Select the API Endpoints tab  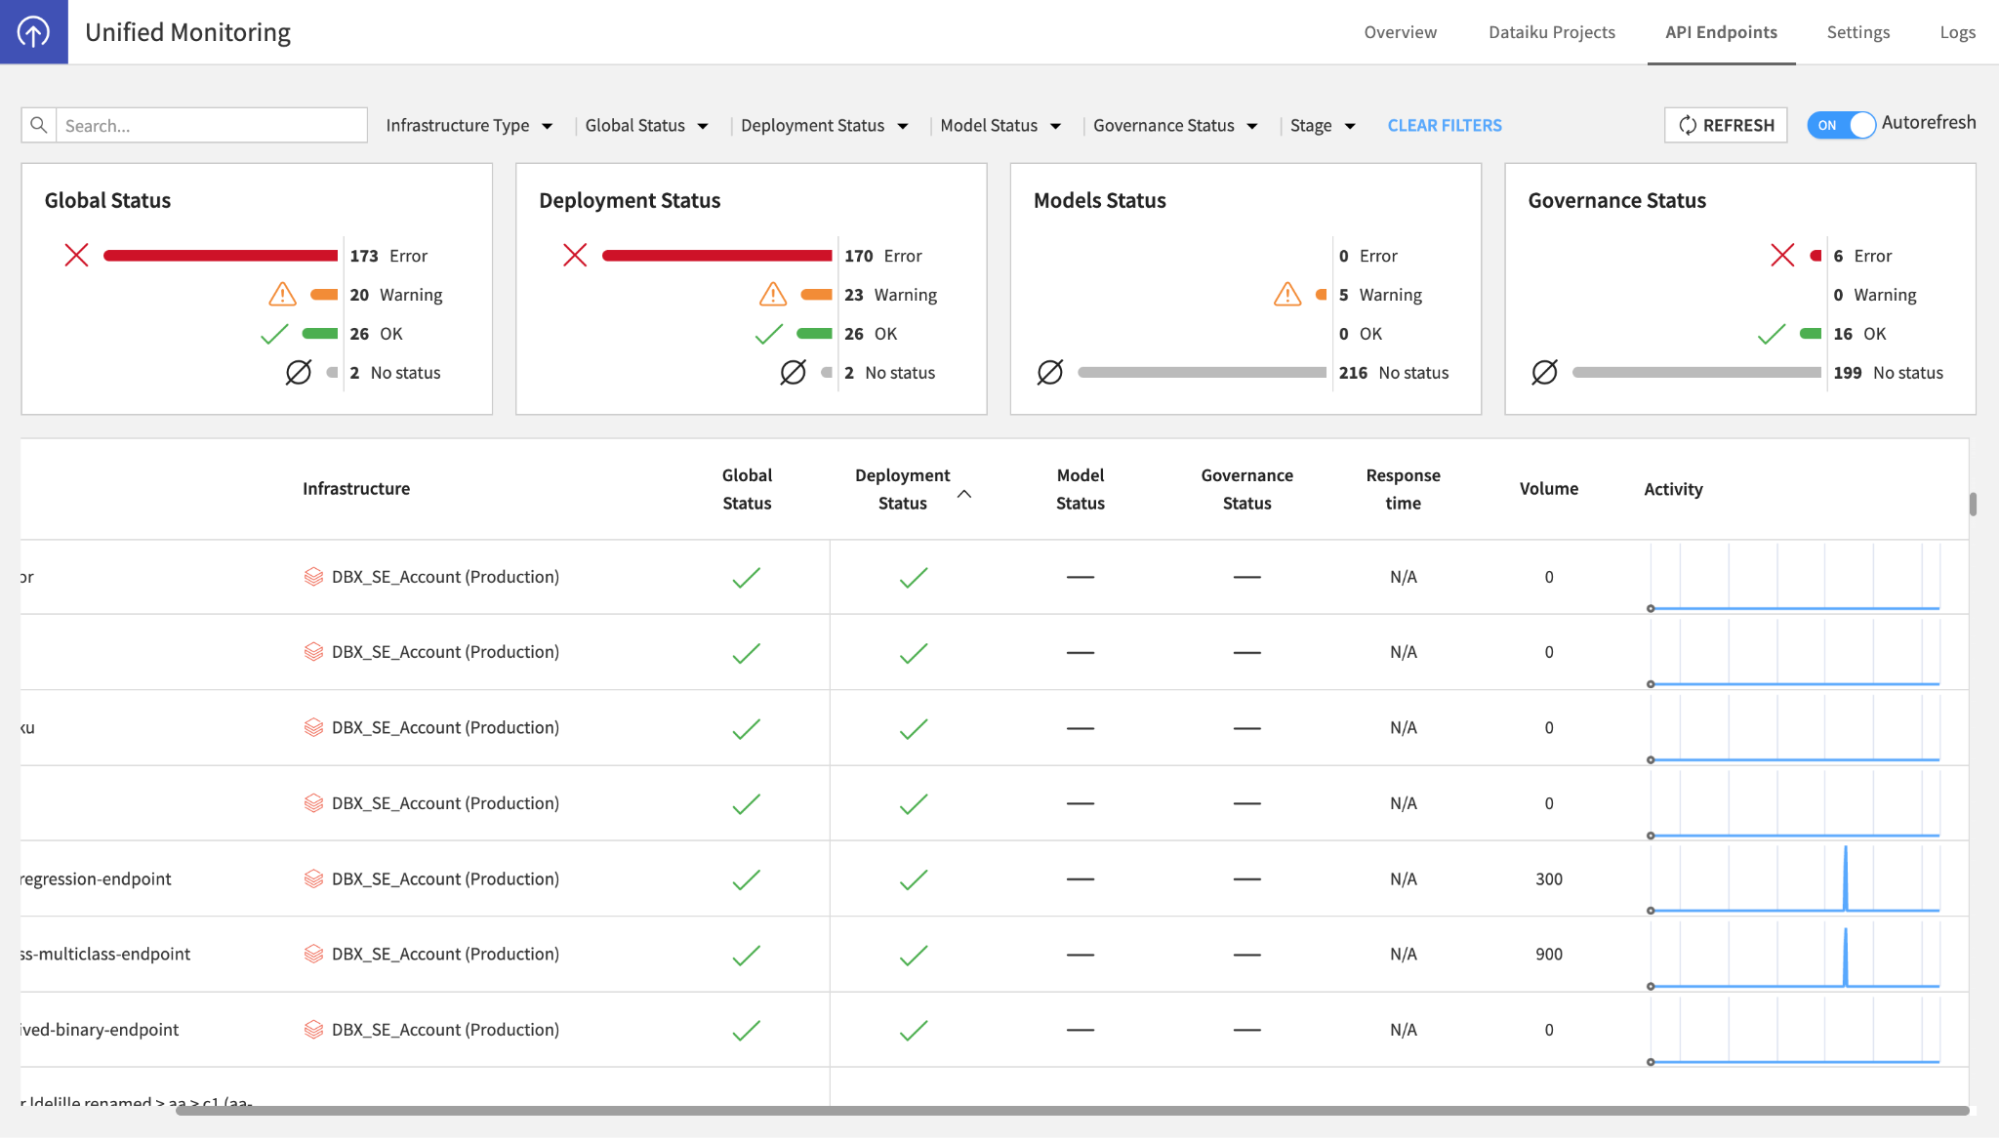pos(1721,32)
